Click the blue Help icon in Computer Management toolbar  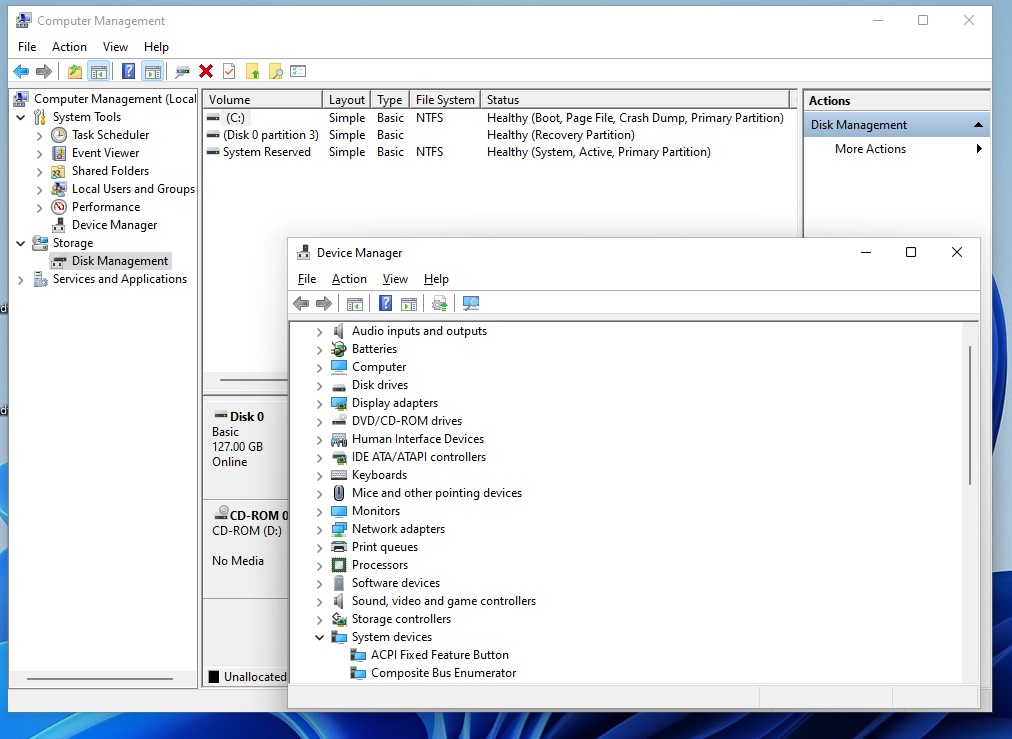tap(128, 72)
